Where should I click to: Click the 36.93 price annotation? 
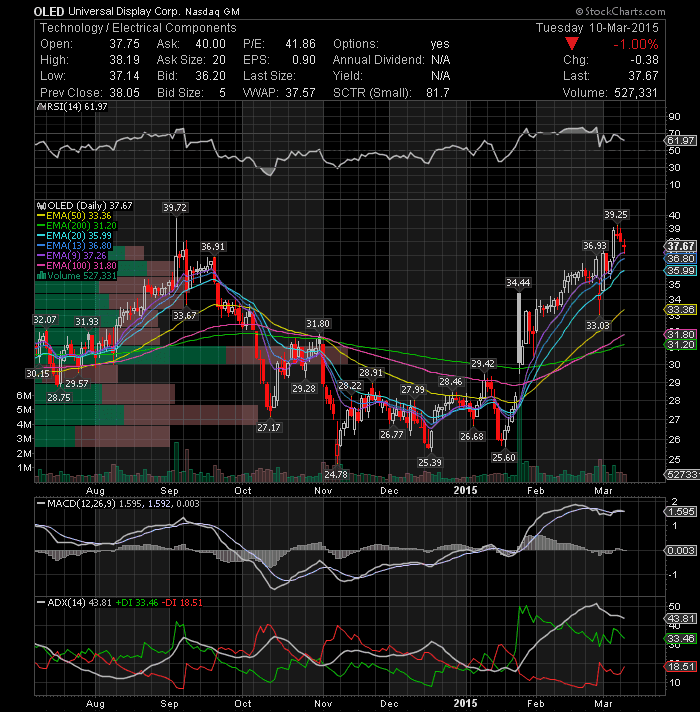point(595,246)
